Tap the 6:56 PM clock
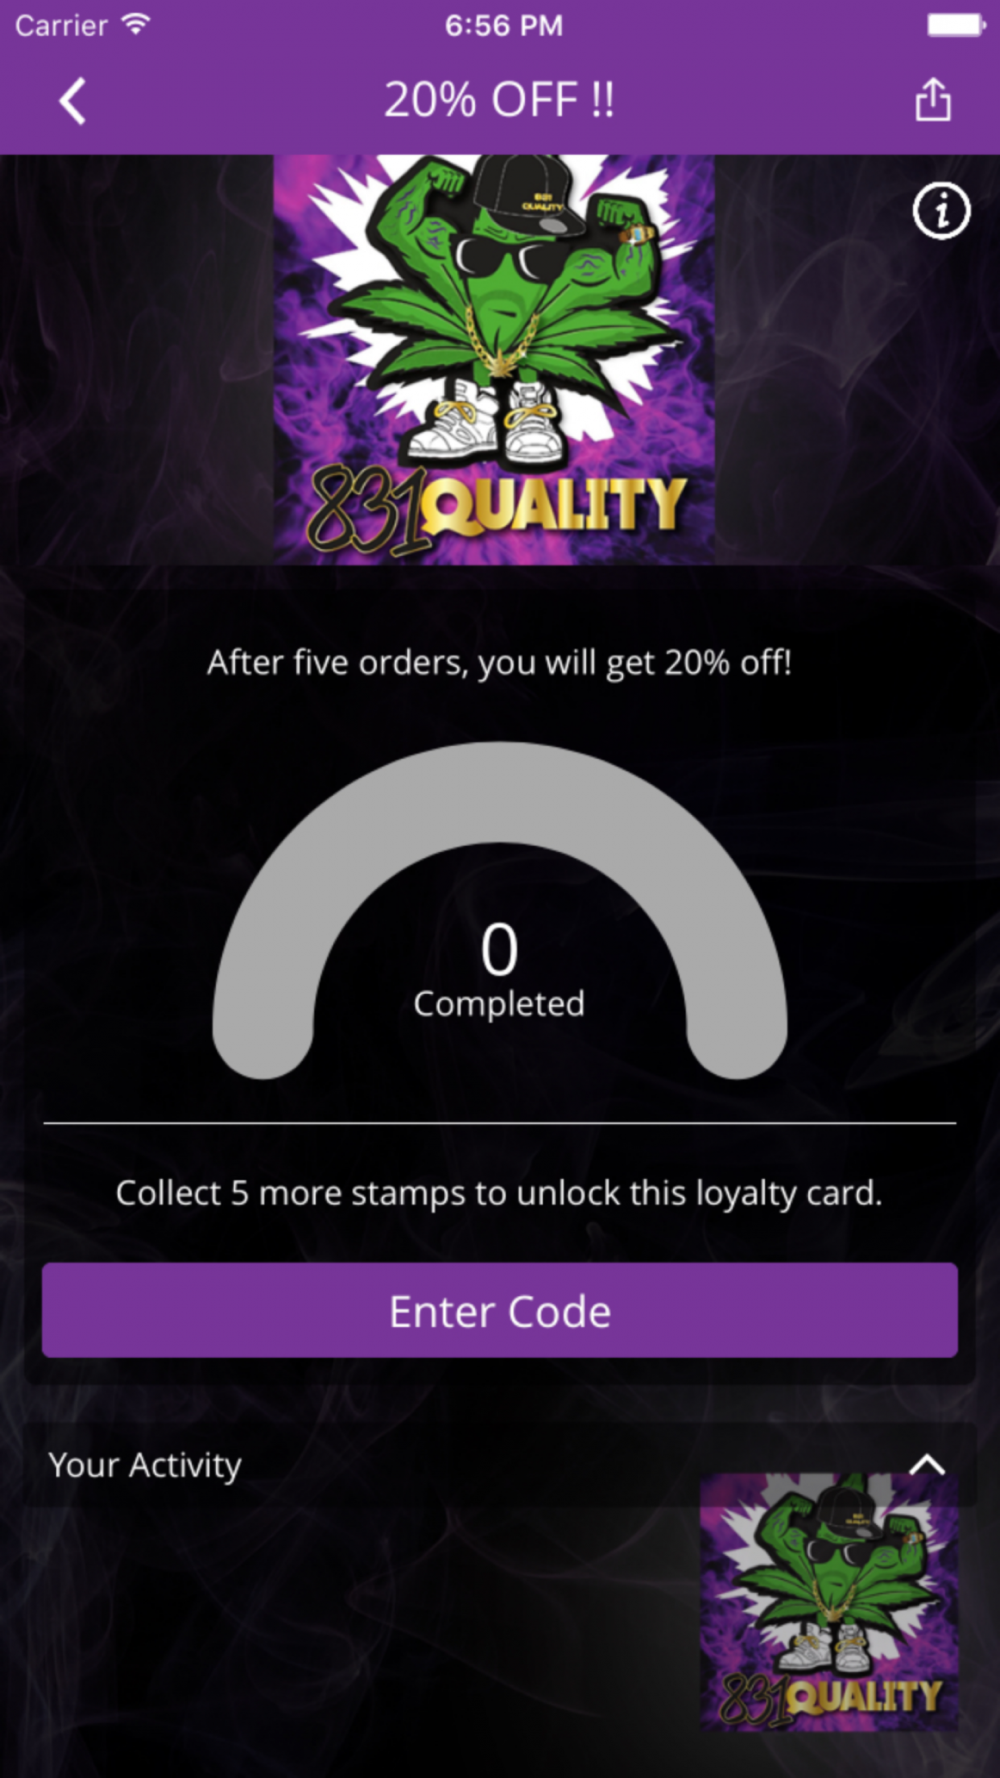This screenshot has height=1778, width=1000. [503, 25]
